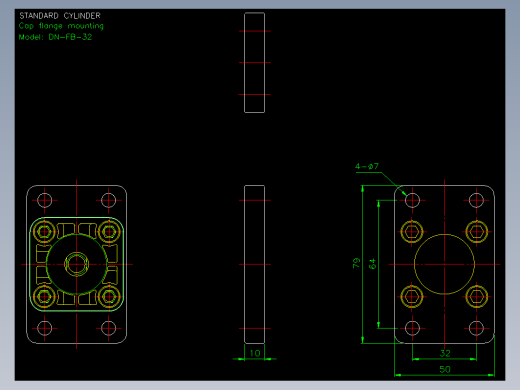
Task: Pick the 10 thickness dimension value
Action: point(255,353)
